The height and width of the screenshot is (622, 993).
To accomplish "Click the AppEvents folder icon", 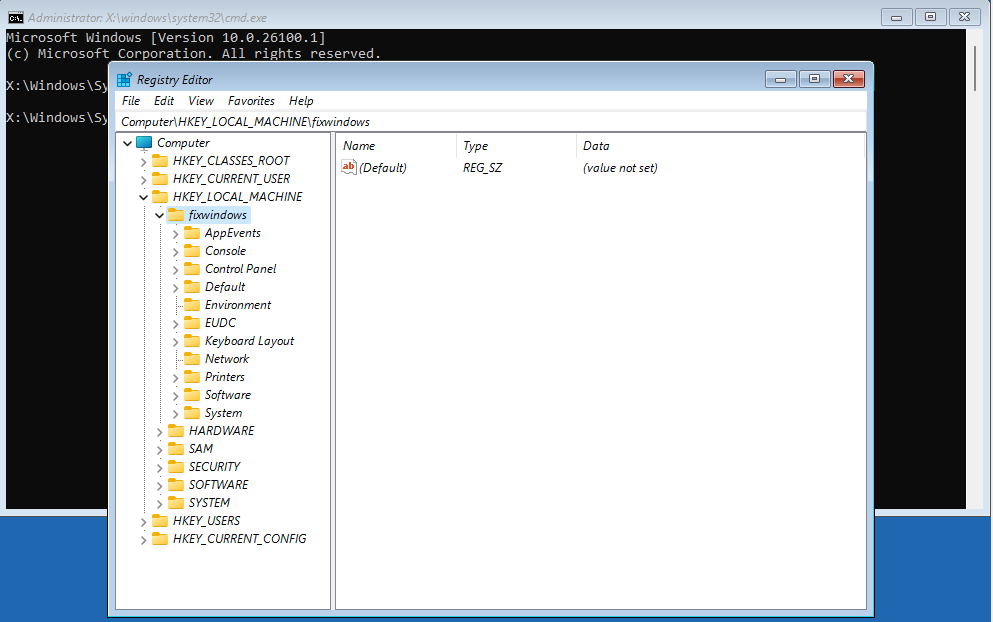I will coord(192,232).
